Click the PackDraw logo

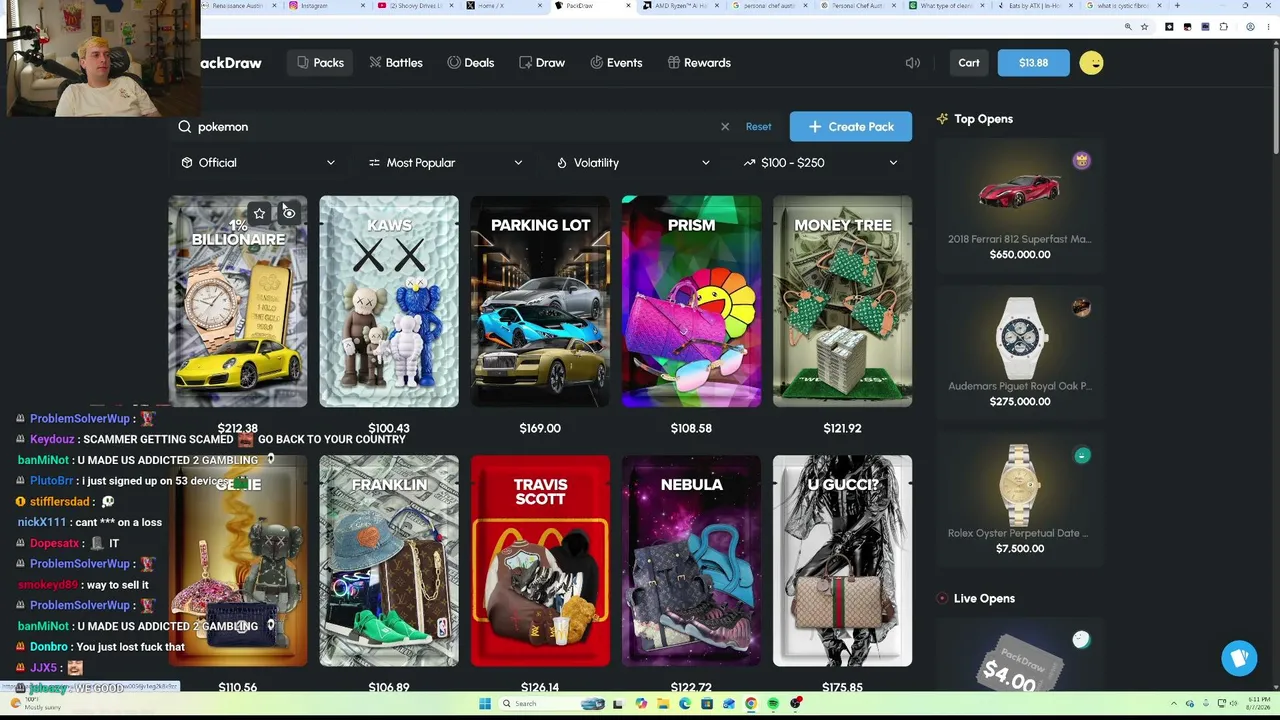tap(230, 63)
